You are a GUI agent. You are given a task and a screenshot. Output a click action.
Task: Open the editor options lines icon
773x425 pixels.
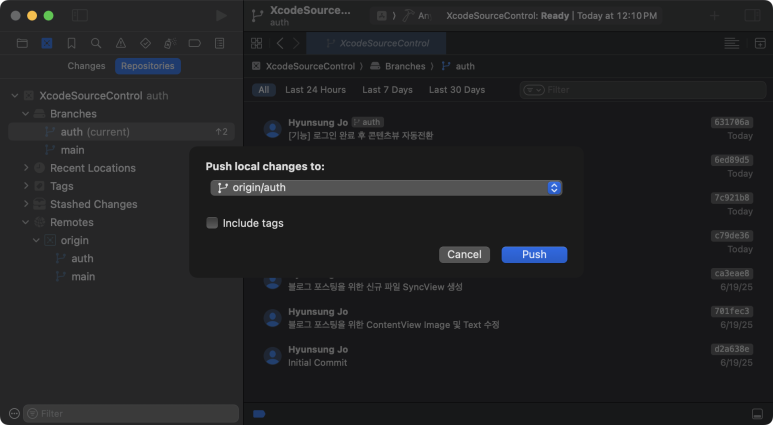click(732, 43)
